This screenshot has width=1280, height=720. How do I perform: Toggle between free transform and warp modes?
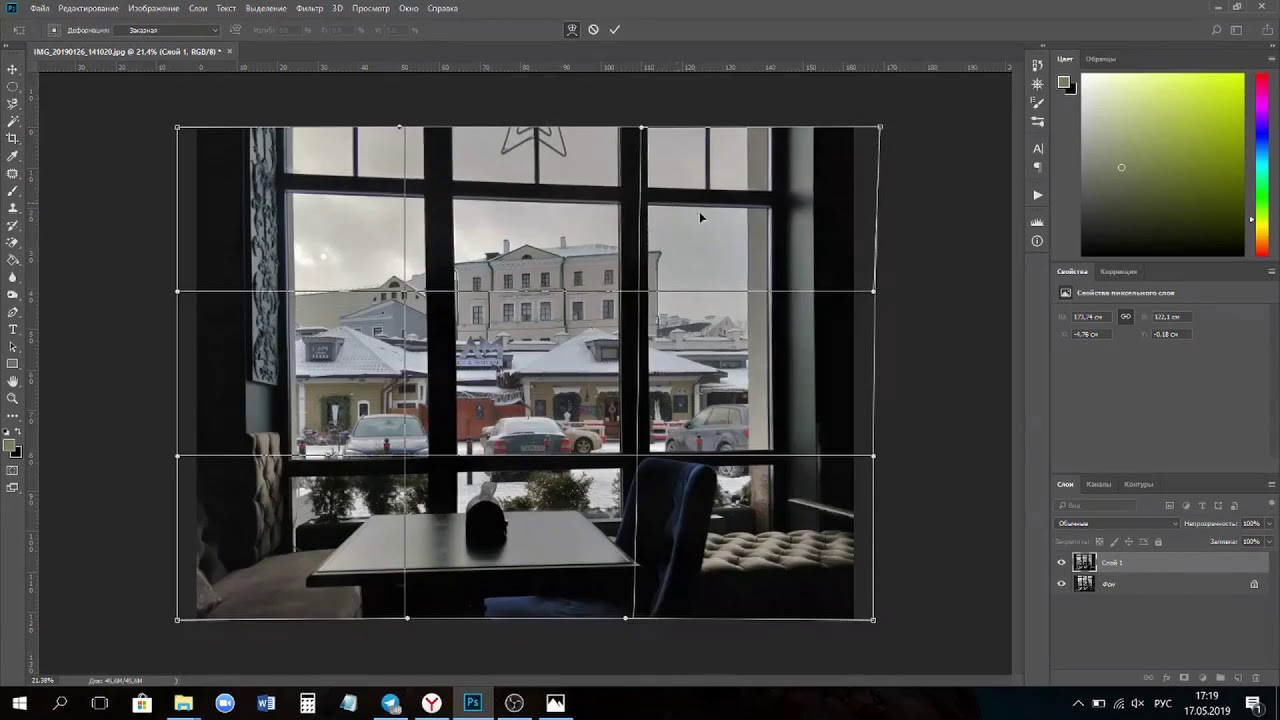572,30
